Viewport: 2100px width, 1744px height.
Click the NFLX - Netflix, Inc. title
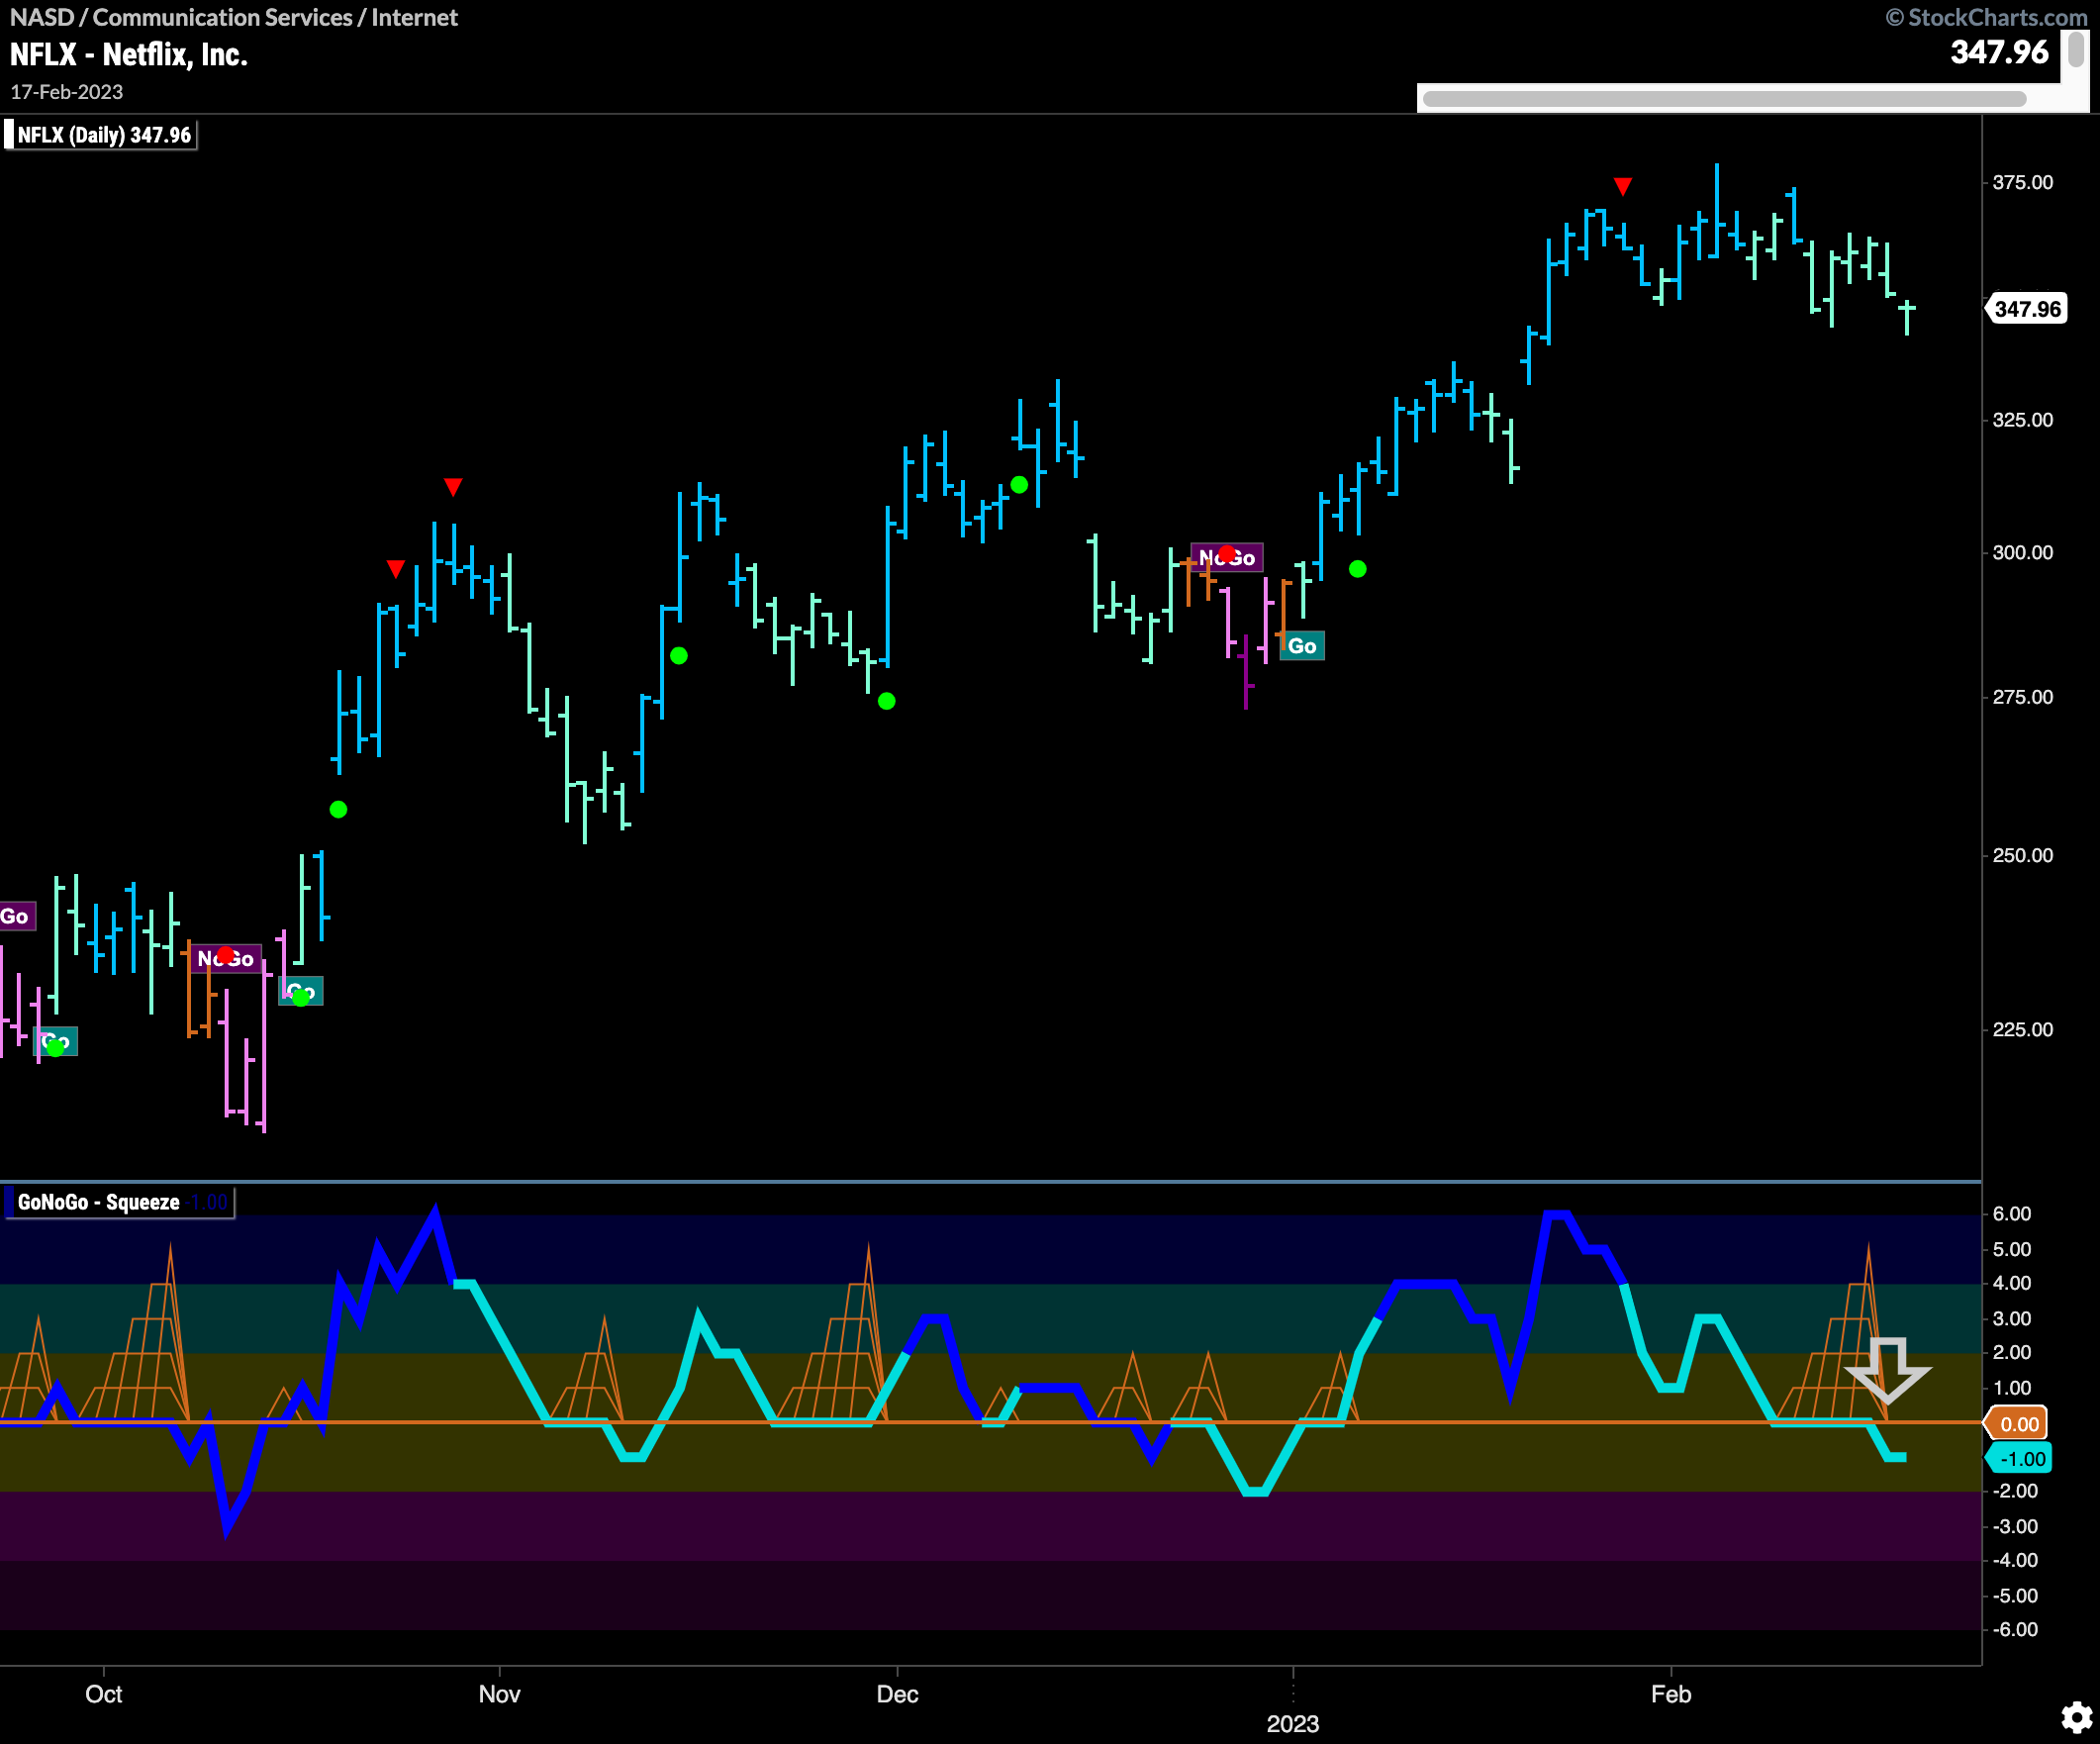click(128, 54)
